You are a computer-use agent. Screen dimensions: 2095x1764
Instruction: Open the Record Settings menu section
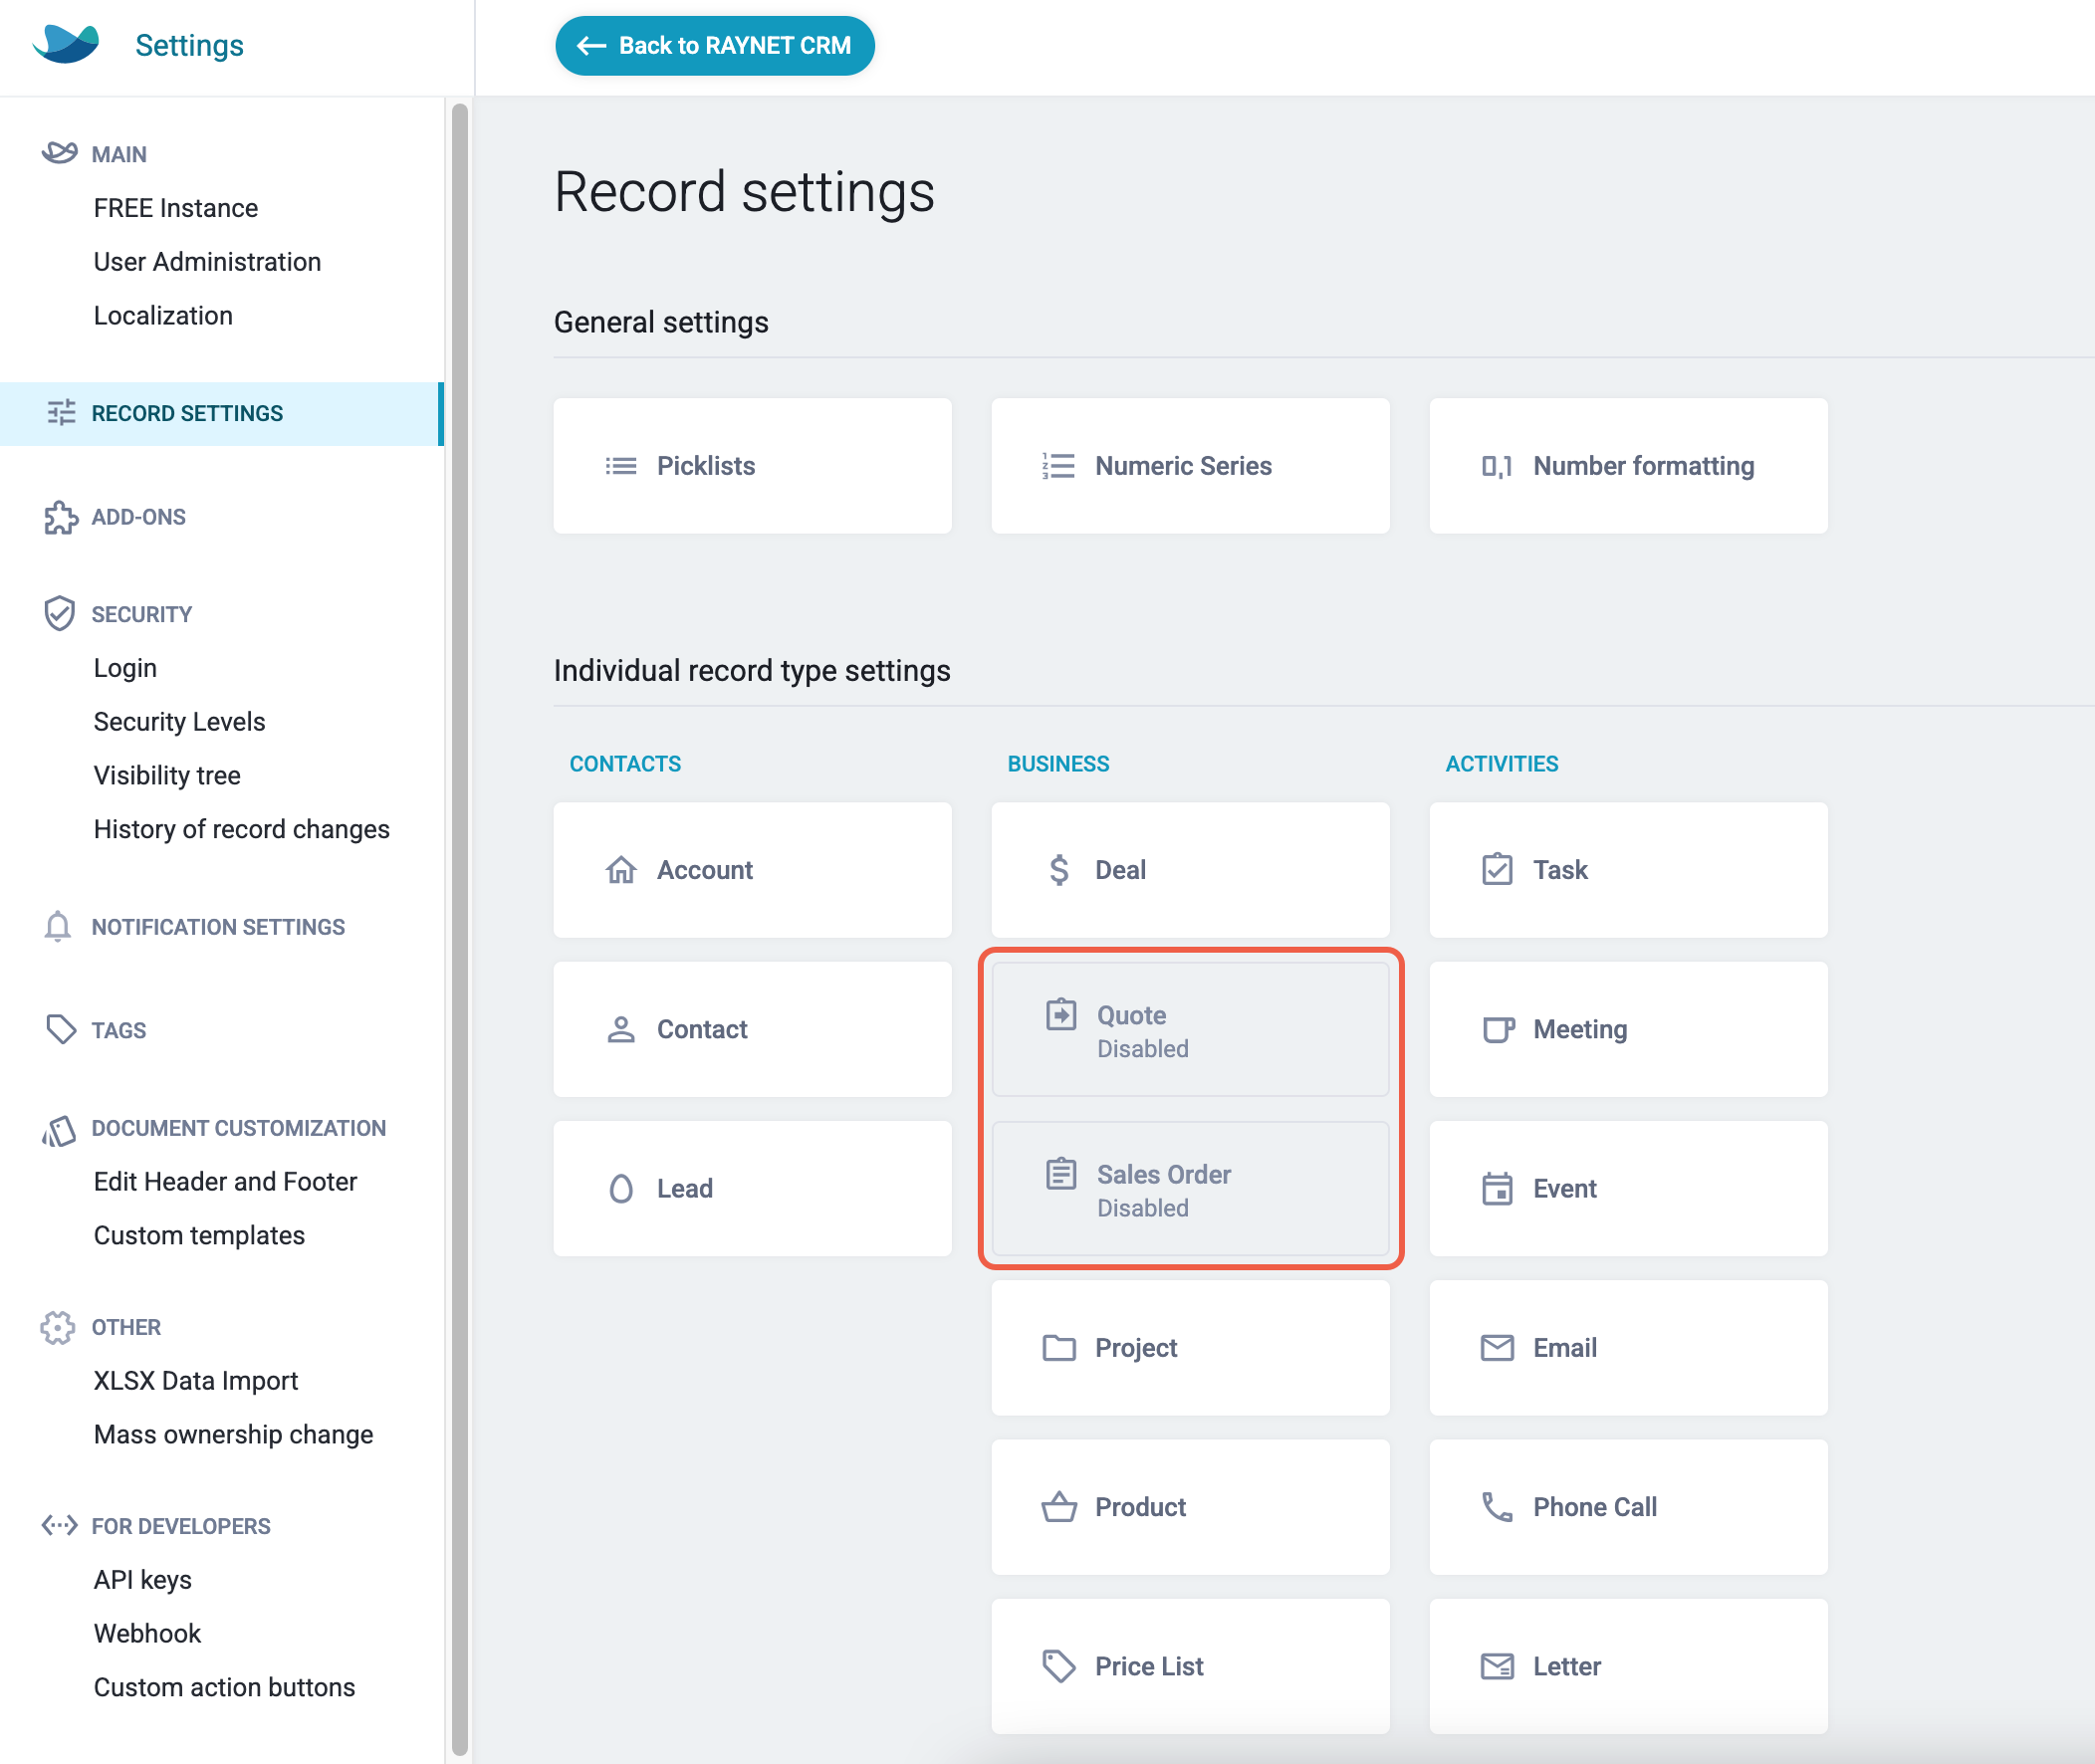coord(187,413)
